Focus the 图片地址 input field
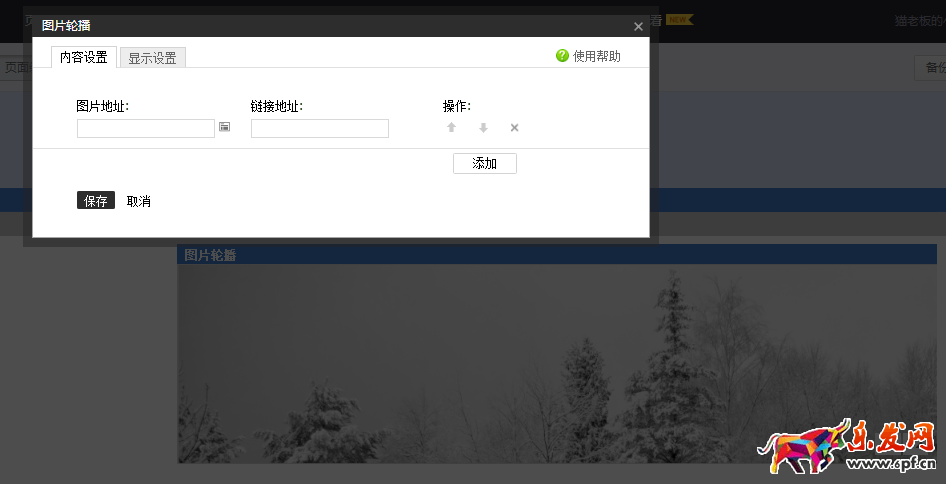946x484 pixels. pos(146,128)
